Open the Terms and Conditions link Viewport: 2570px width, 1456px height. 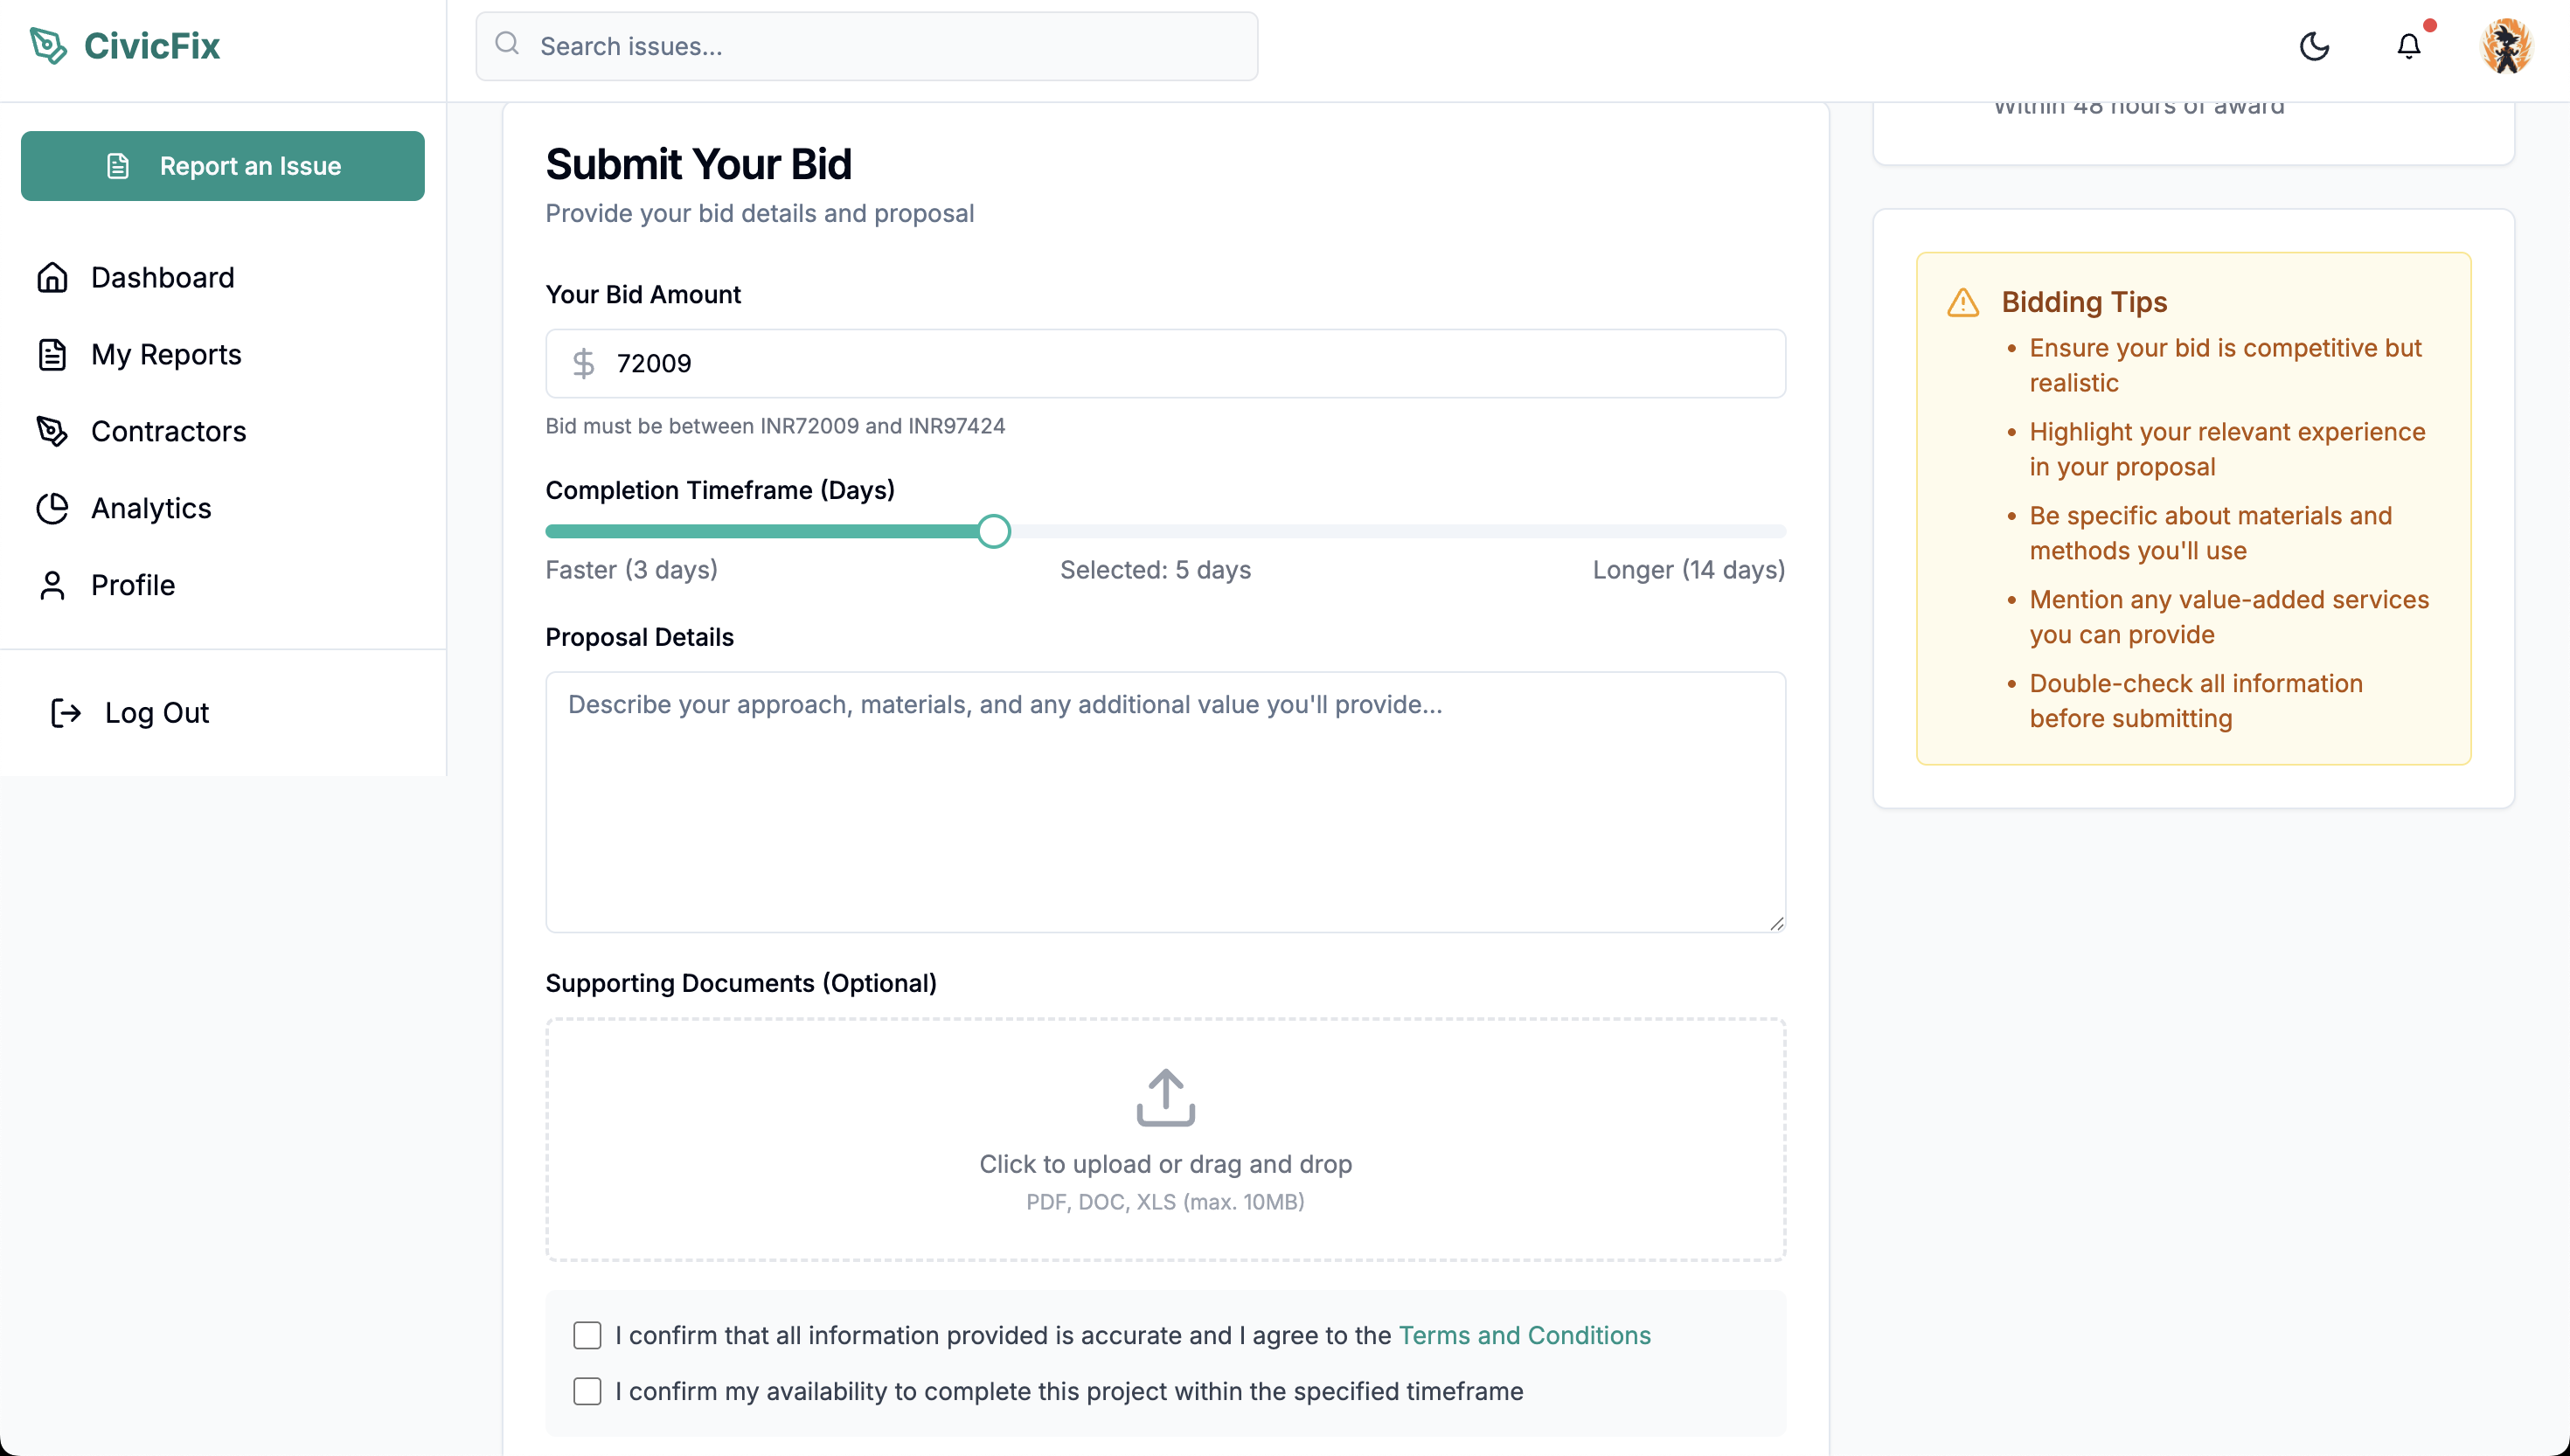pos(1524,1335)
